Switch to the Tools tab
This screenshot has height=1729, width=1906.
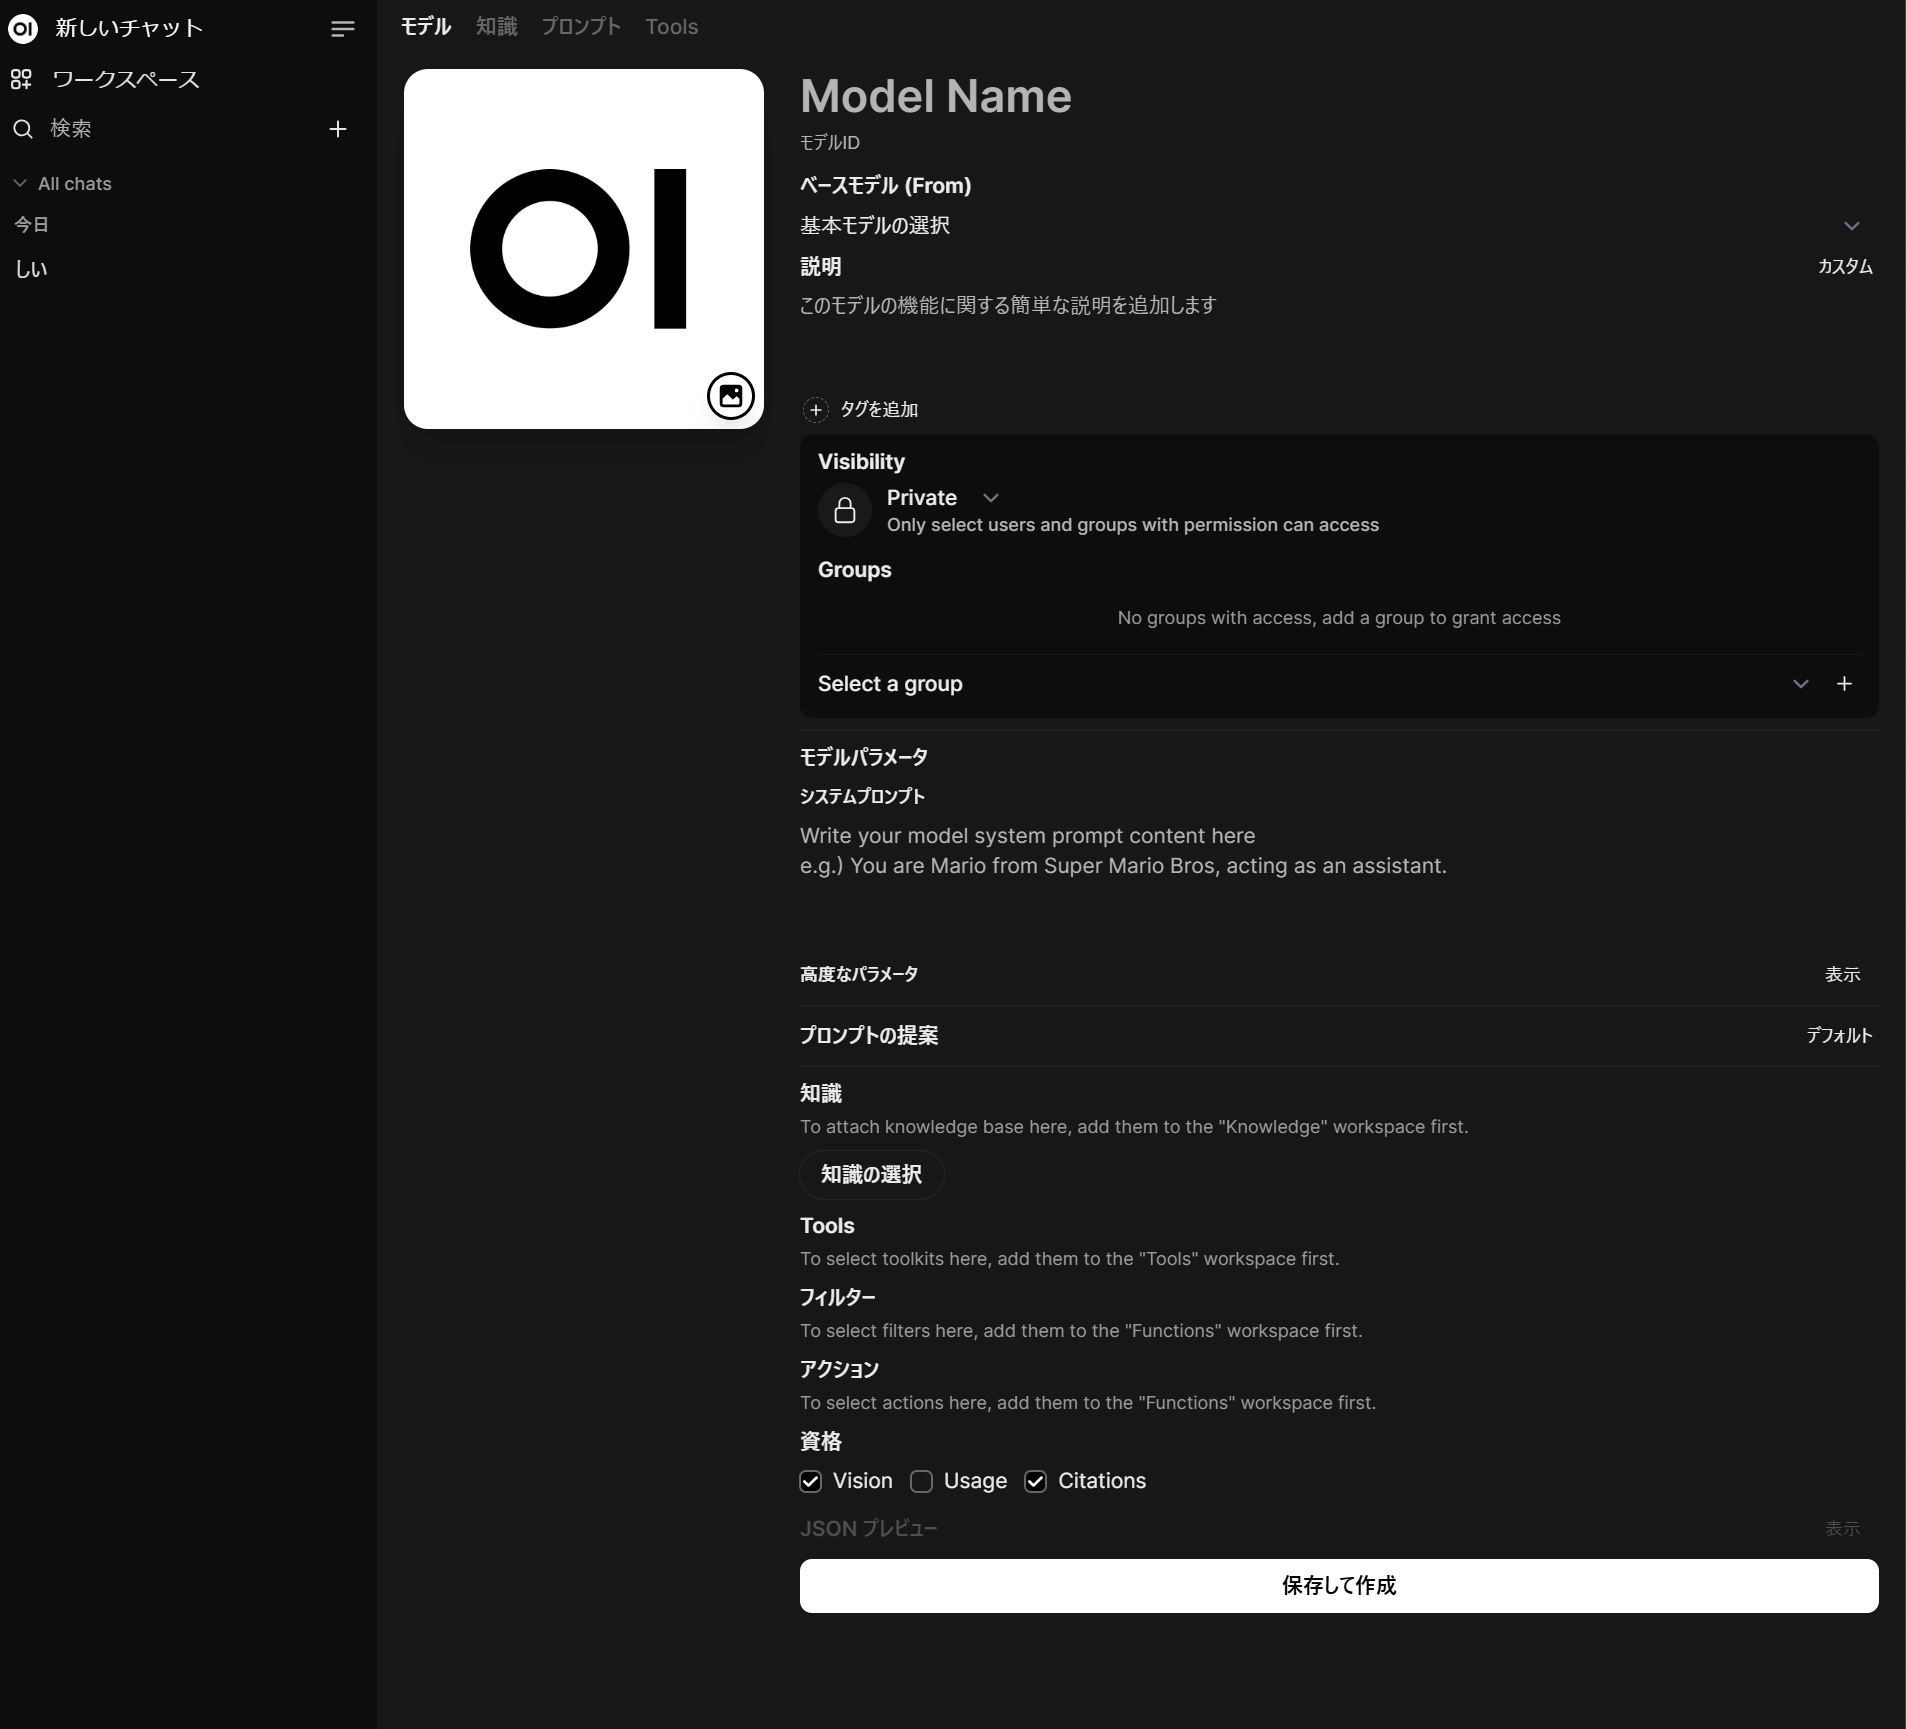click(x=671, y=26)
